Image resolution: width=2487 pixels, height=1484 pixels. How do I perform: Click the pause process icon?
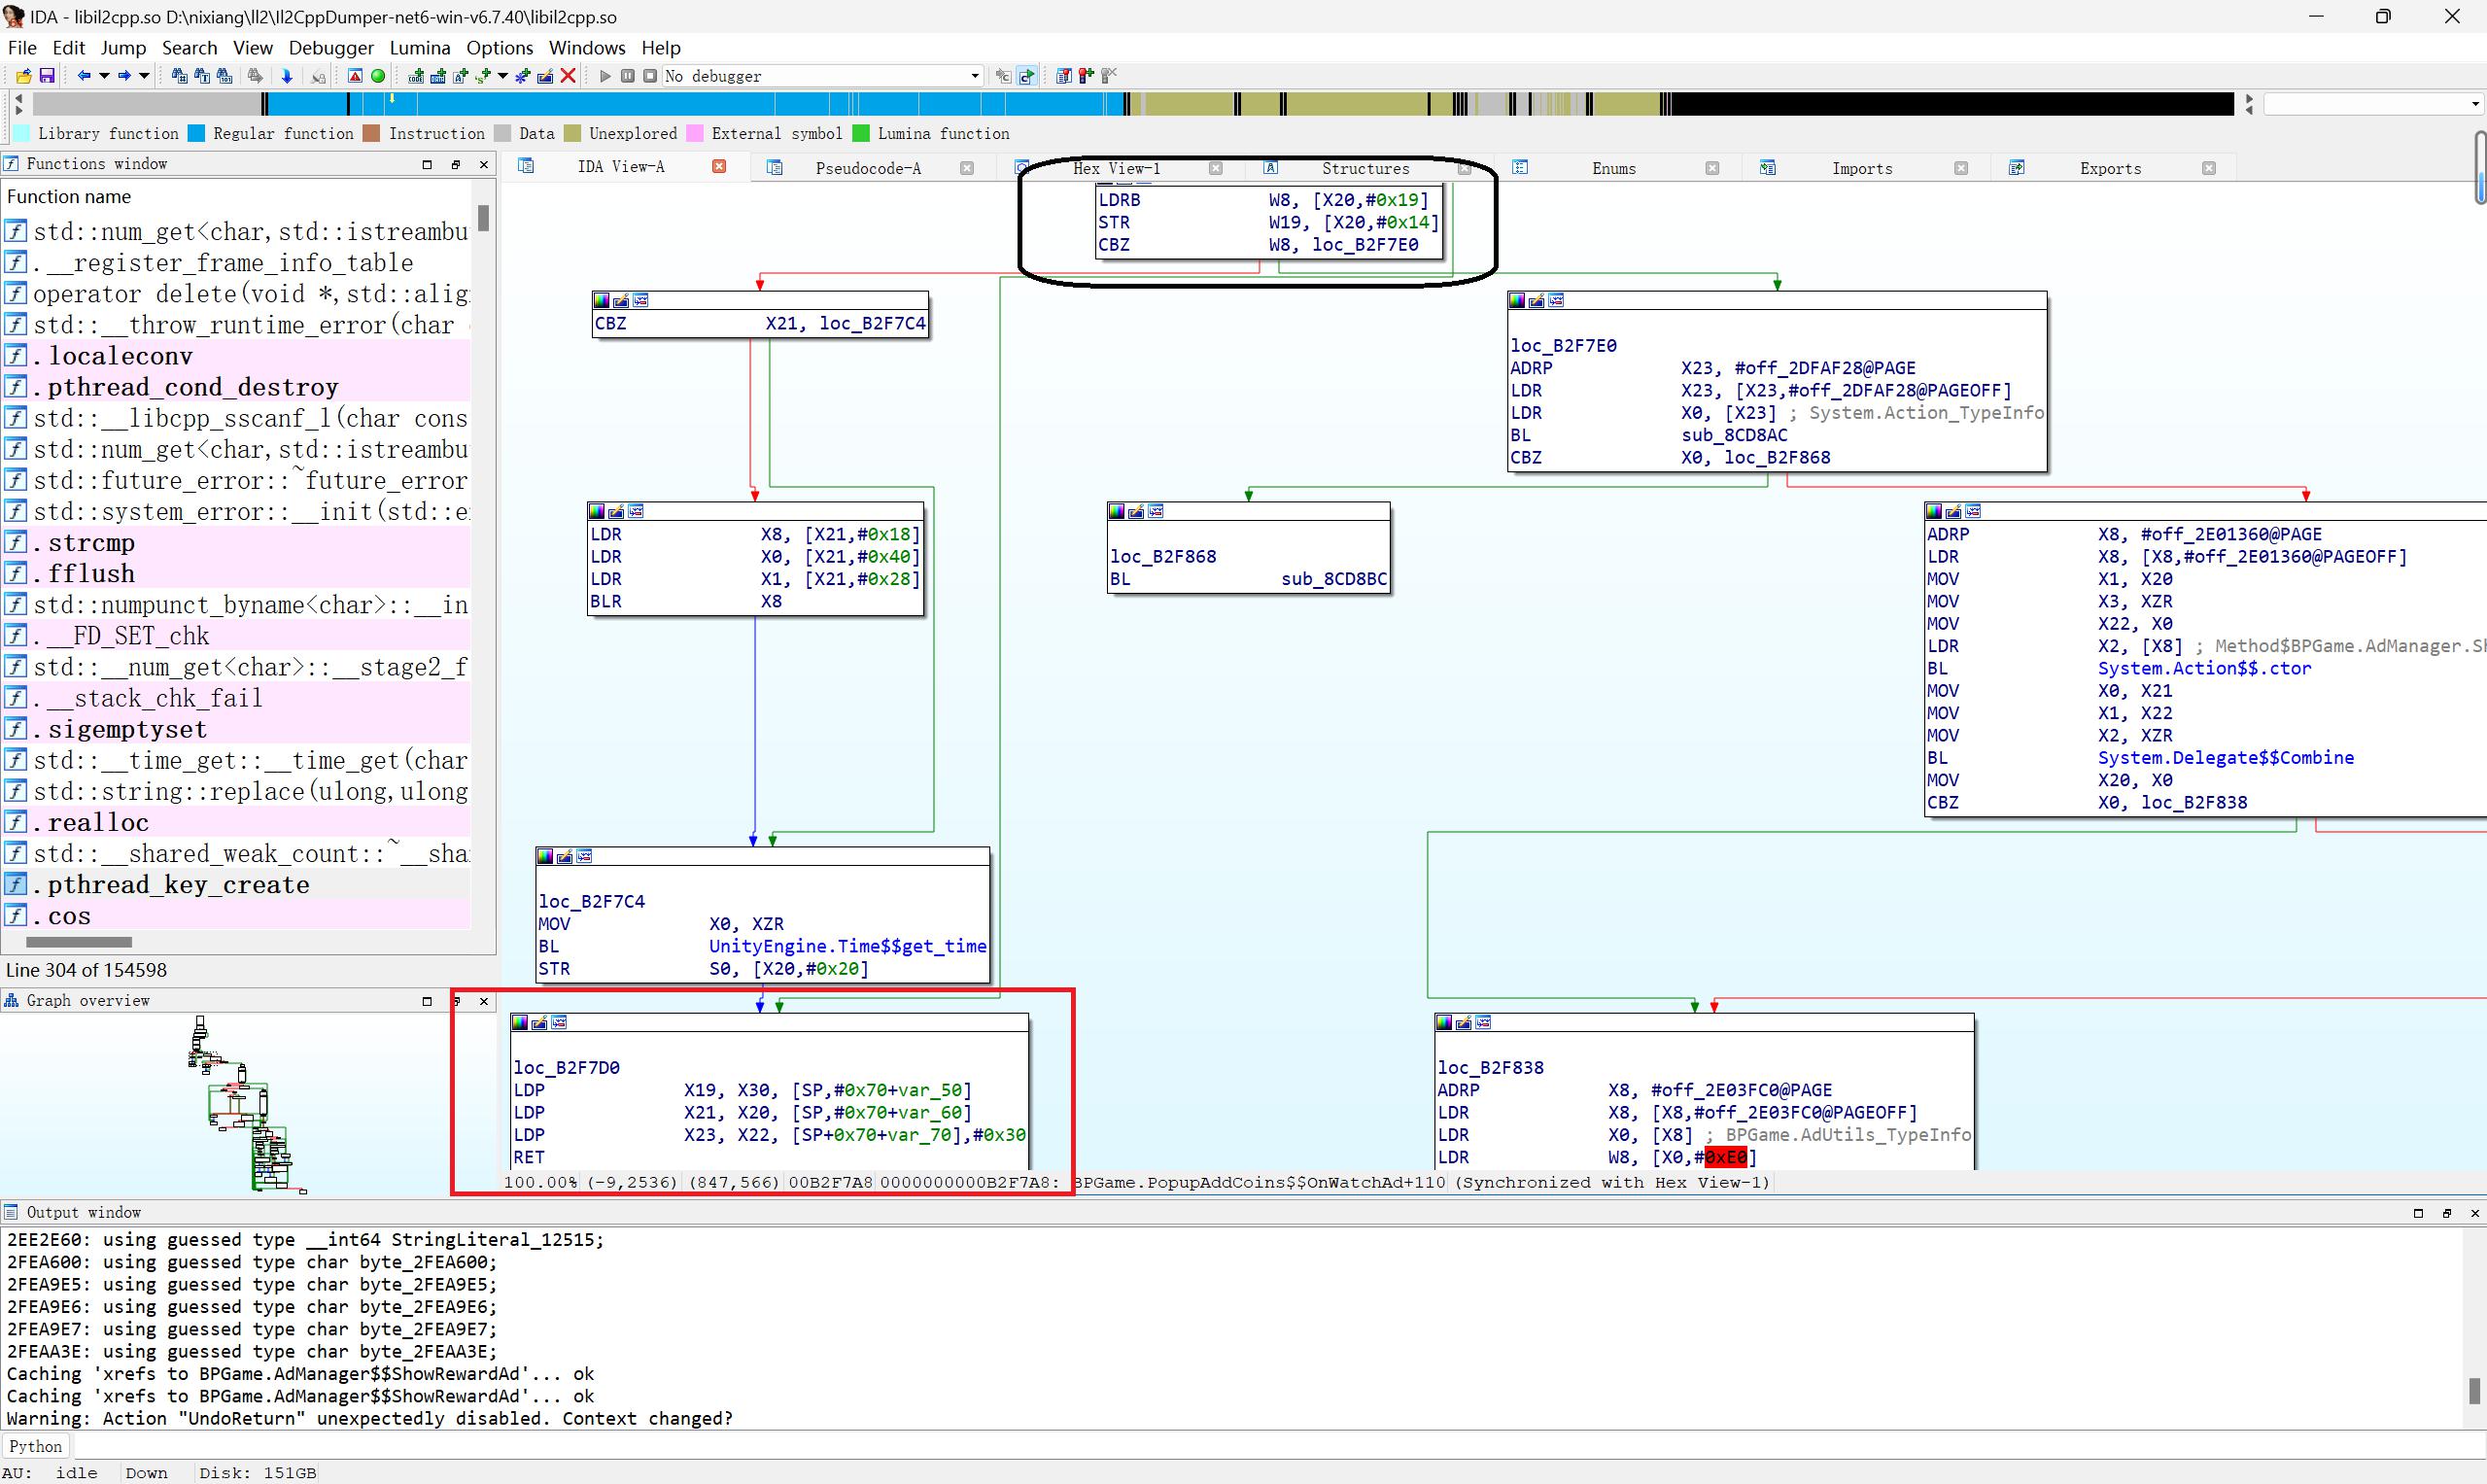click(627, 76)
